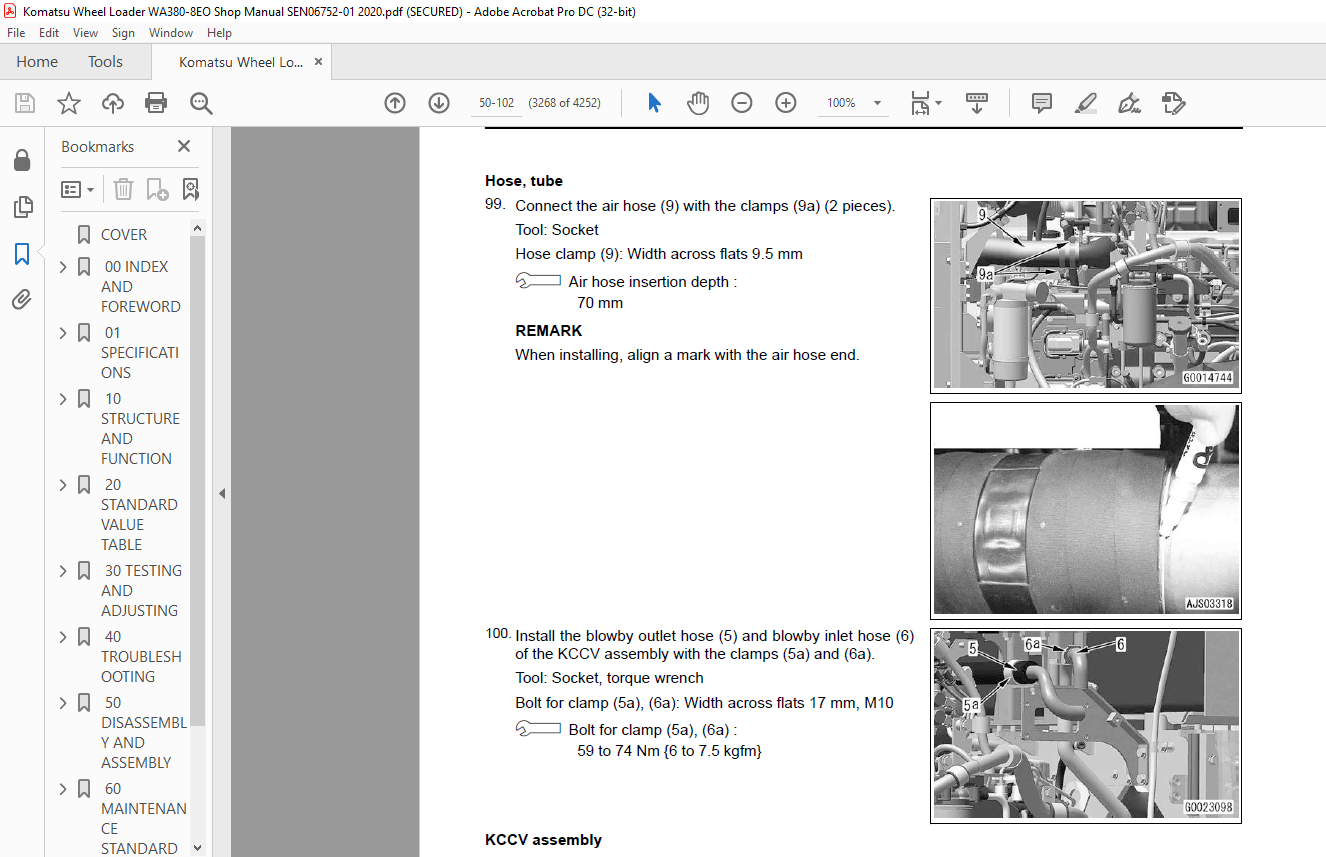Print the document with printer icon
The height and width of the screenshot is (857, 1326).
point(156,103)
